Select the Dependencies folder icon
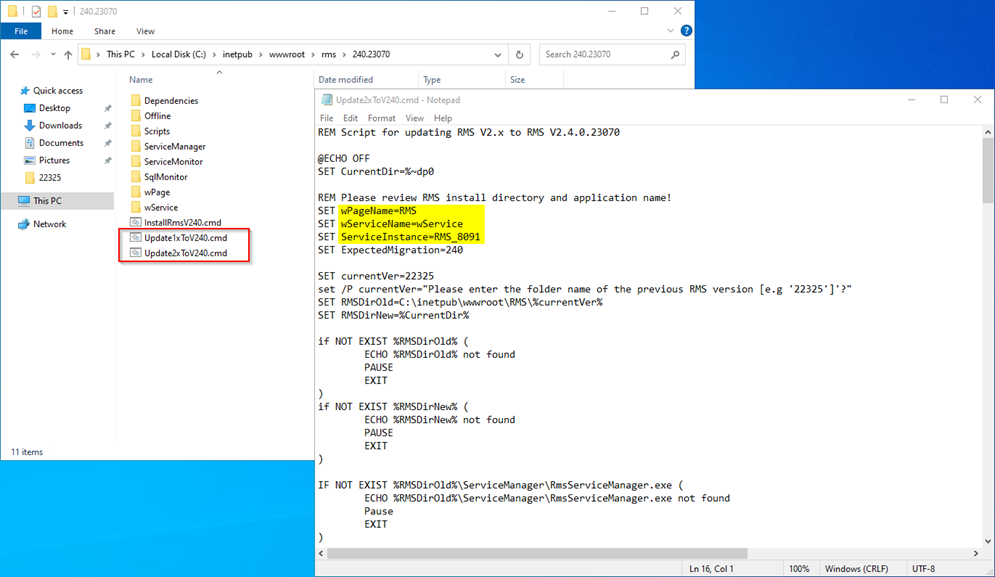 pyautogui.click(x=135, y=100)
